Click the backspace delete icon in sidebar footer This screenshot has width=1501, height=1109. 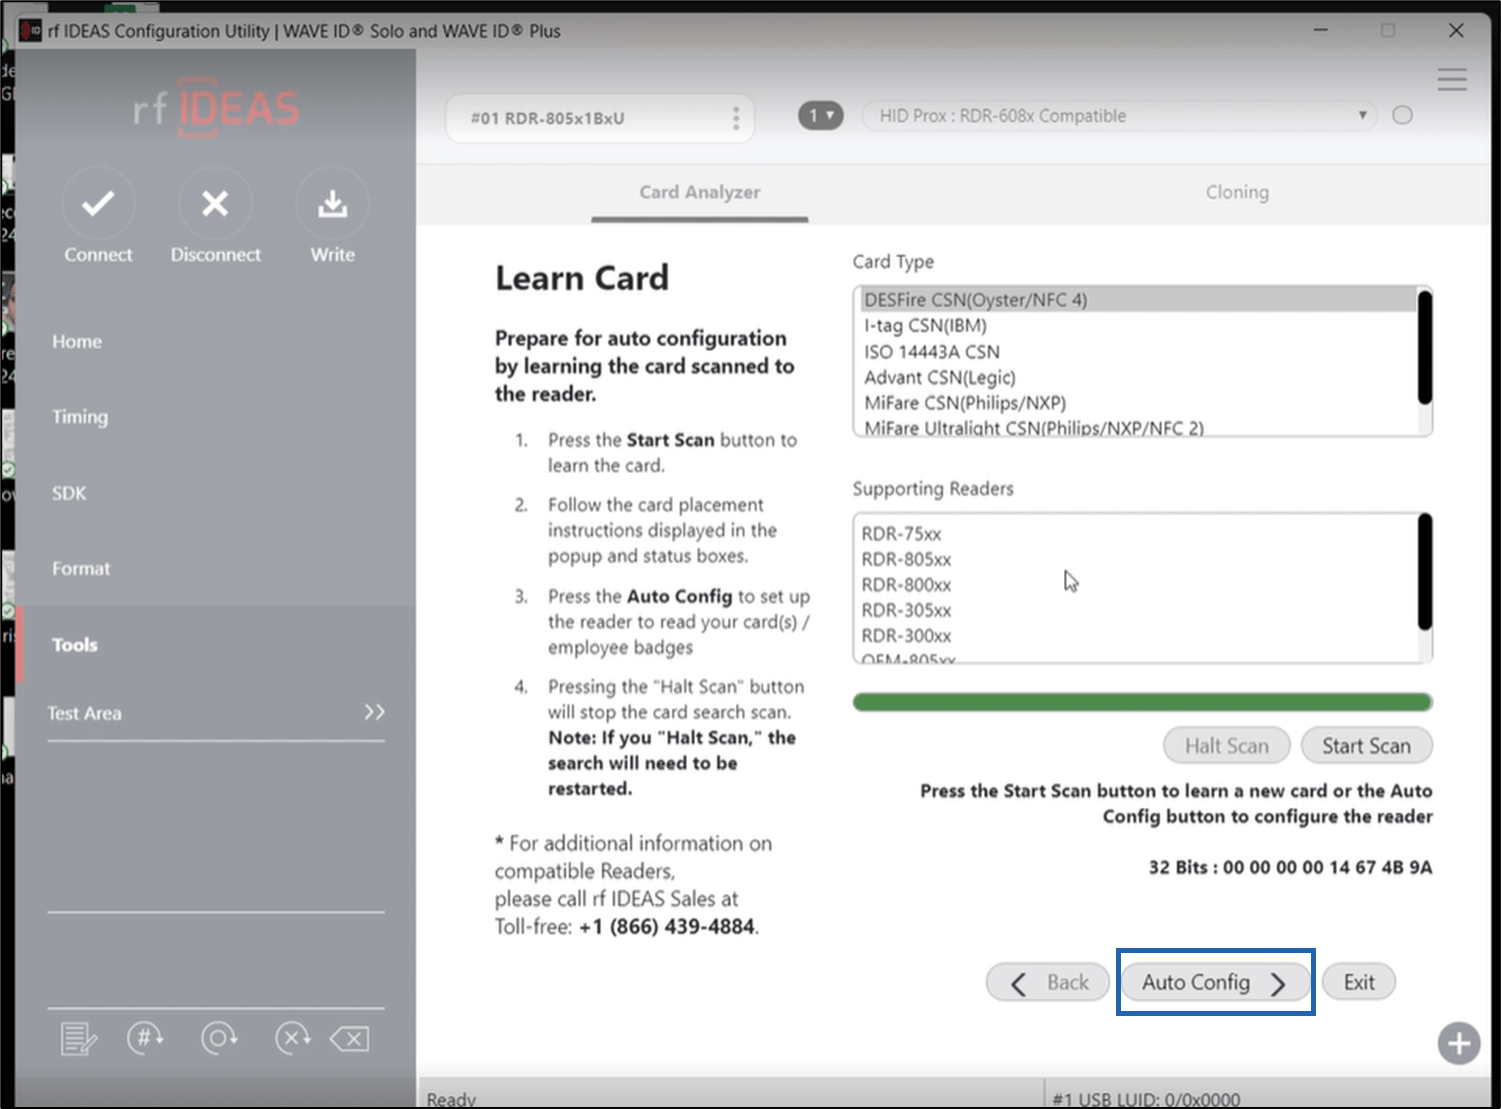click(350, 1039)
